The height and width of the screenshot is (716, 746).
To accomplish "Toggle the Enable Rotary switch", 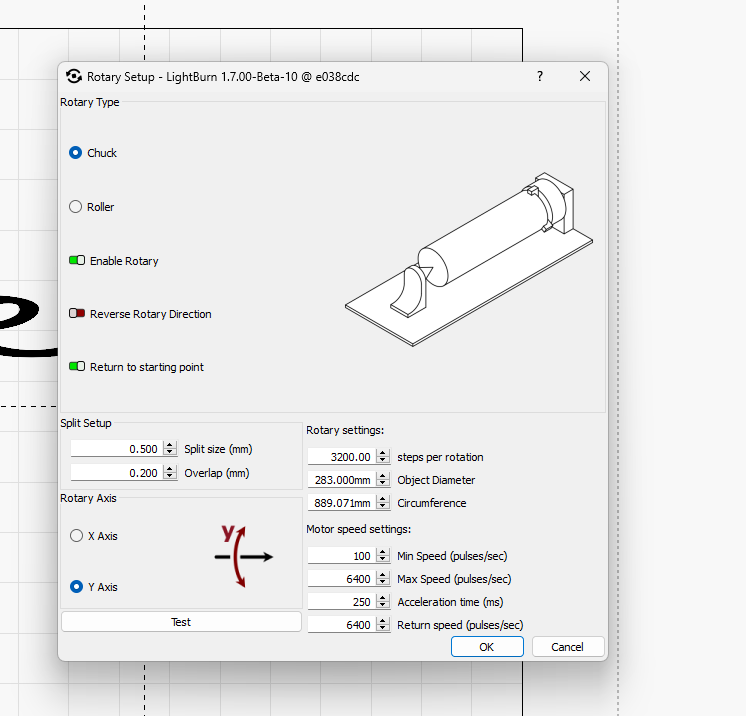I will click(77, 260).
